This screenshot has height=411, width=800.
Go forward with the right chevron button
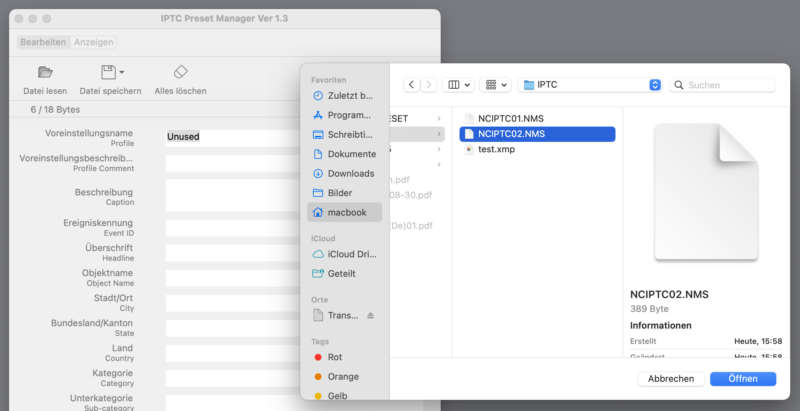[x=428, y=85]
